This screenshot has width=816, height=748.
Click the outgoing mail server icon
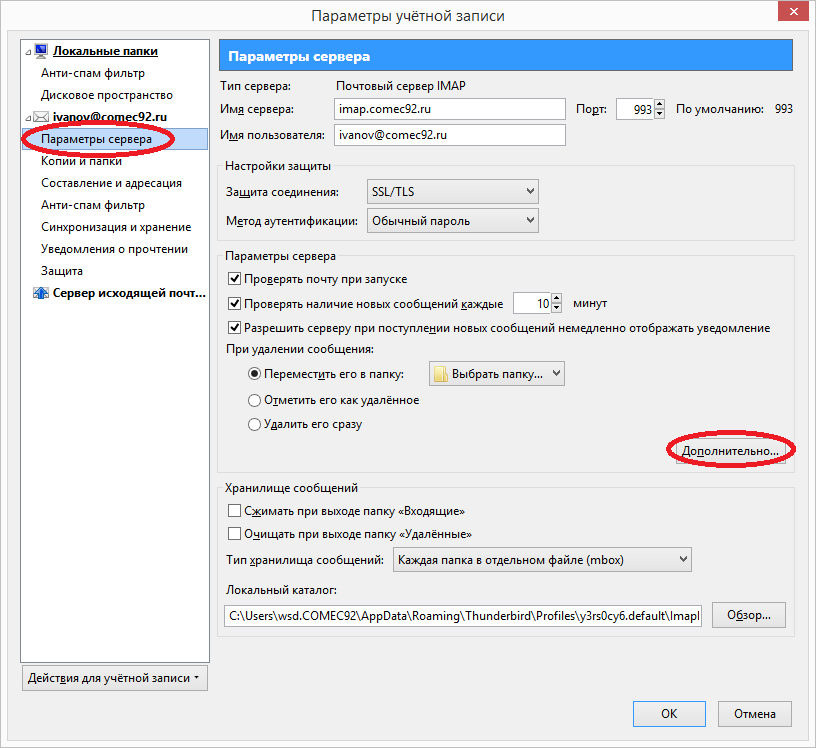tap(41, 293)
